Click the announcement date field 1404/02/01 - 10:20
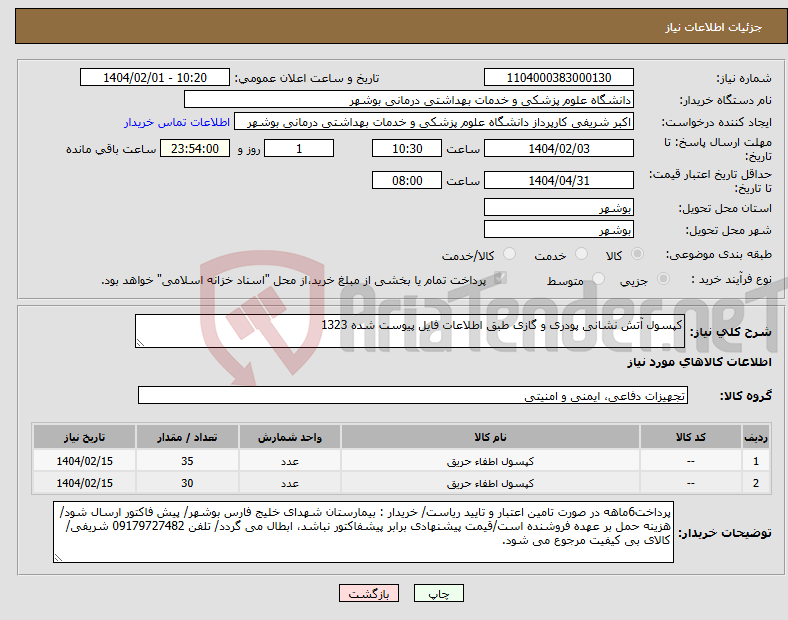Image resolution: width=788 pixels, height=620 pixels. [x=155, y=78]
